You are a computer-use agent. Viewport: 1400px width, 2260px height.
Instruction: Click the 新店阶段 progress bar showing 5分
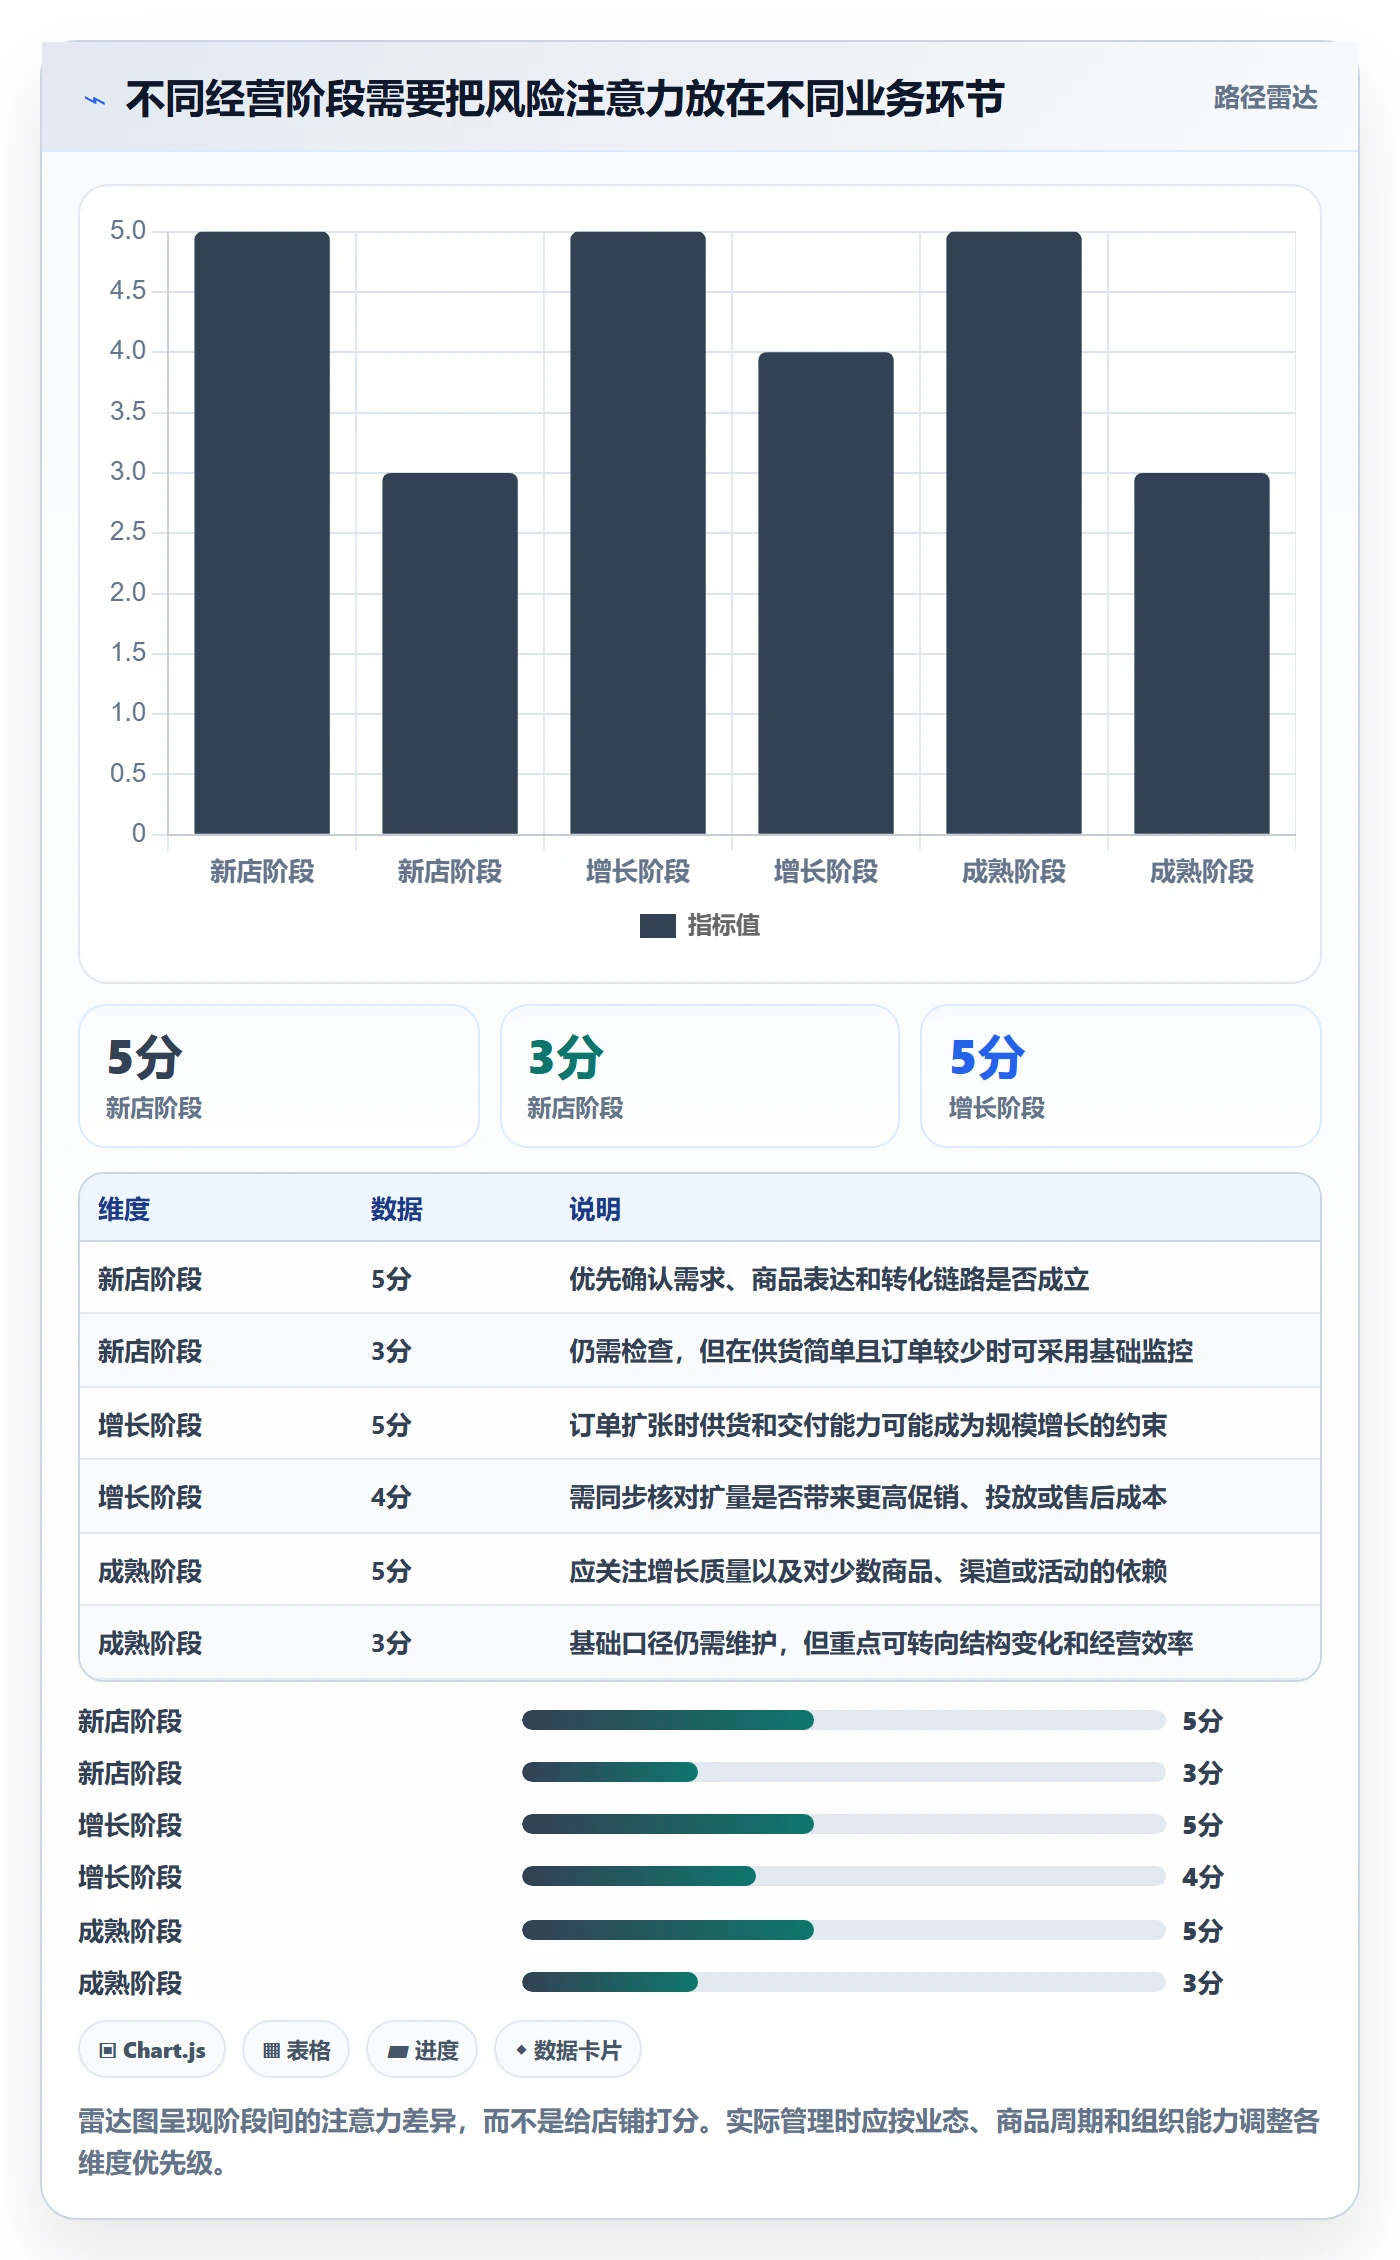[x=843, y=1720]
